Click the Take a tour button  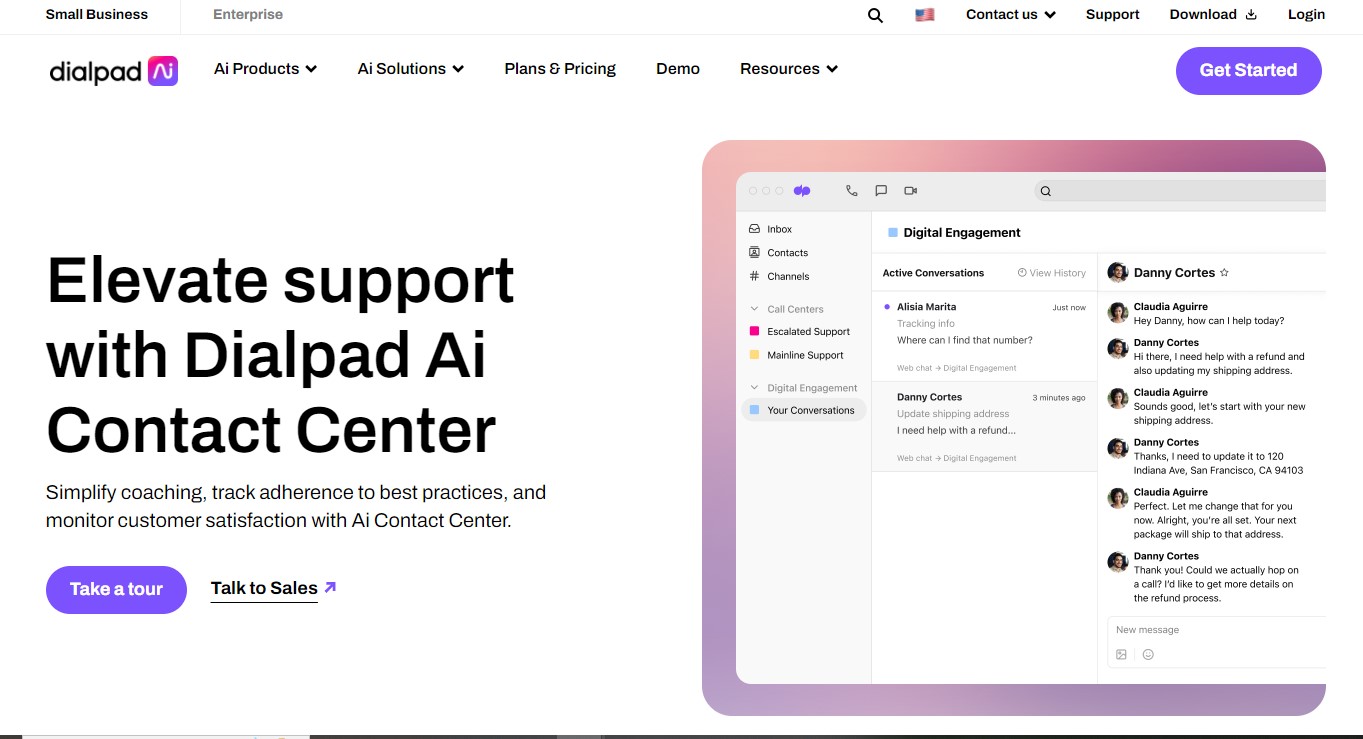pos(116,589)
